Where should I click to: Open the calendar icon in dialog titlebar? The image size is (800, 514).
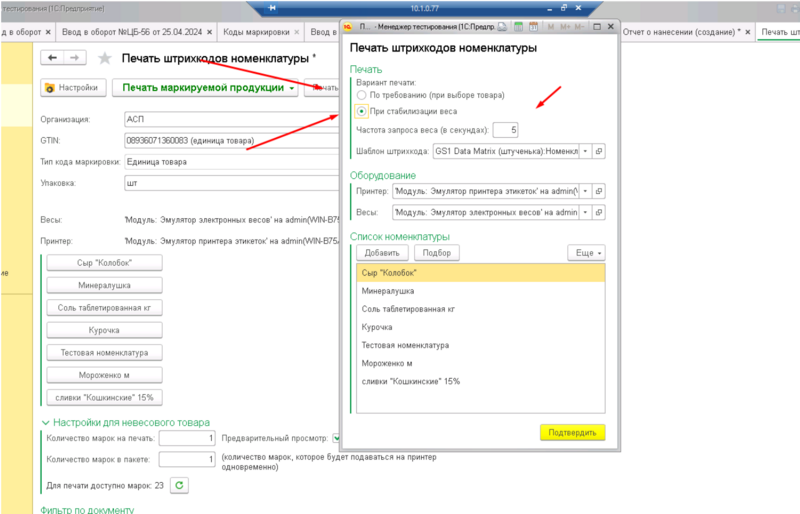point(534,26)
